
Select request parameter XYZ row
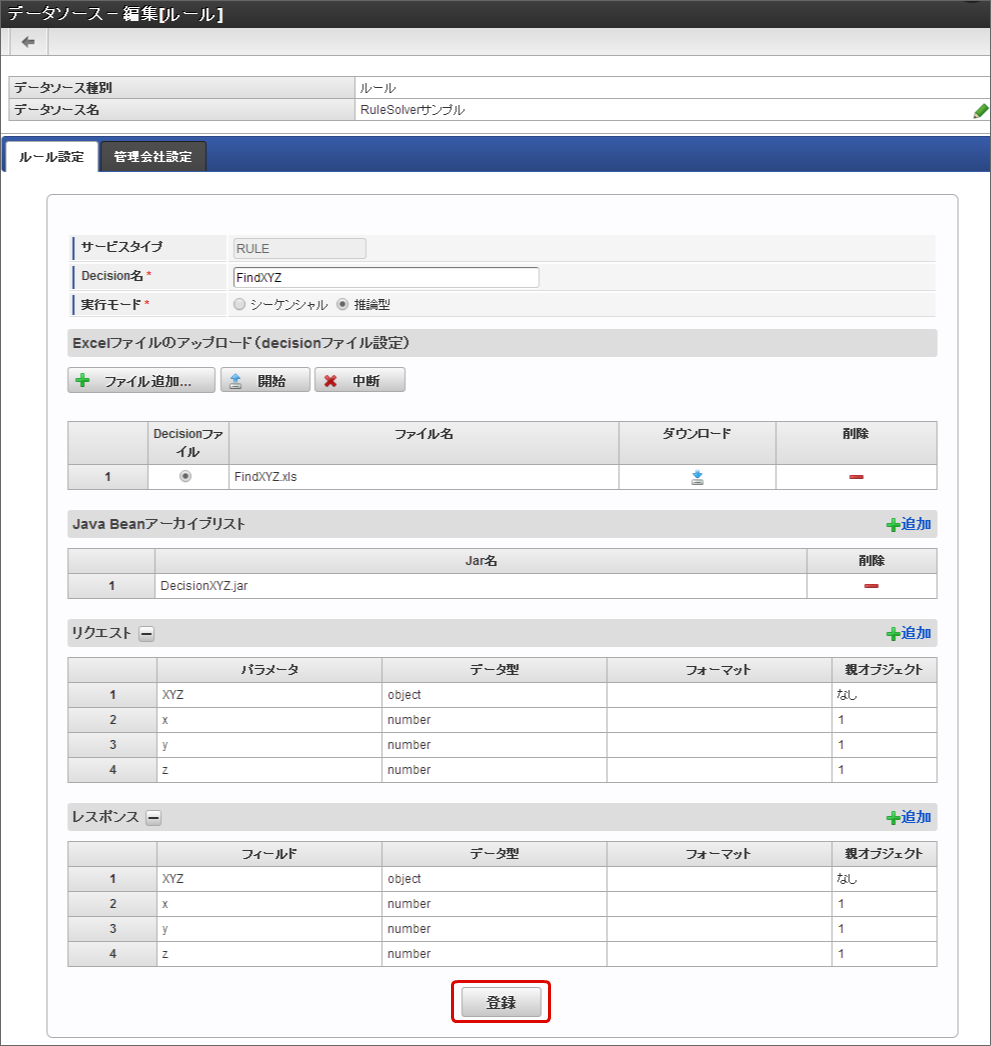(502, 694)
